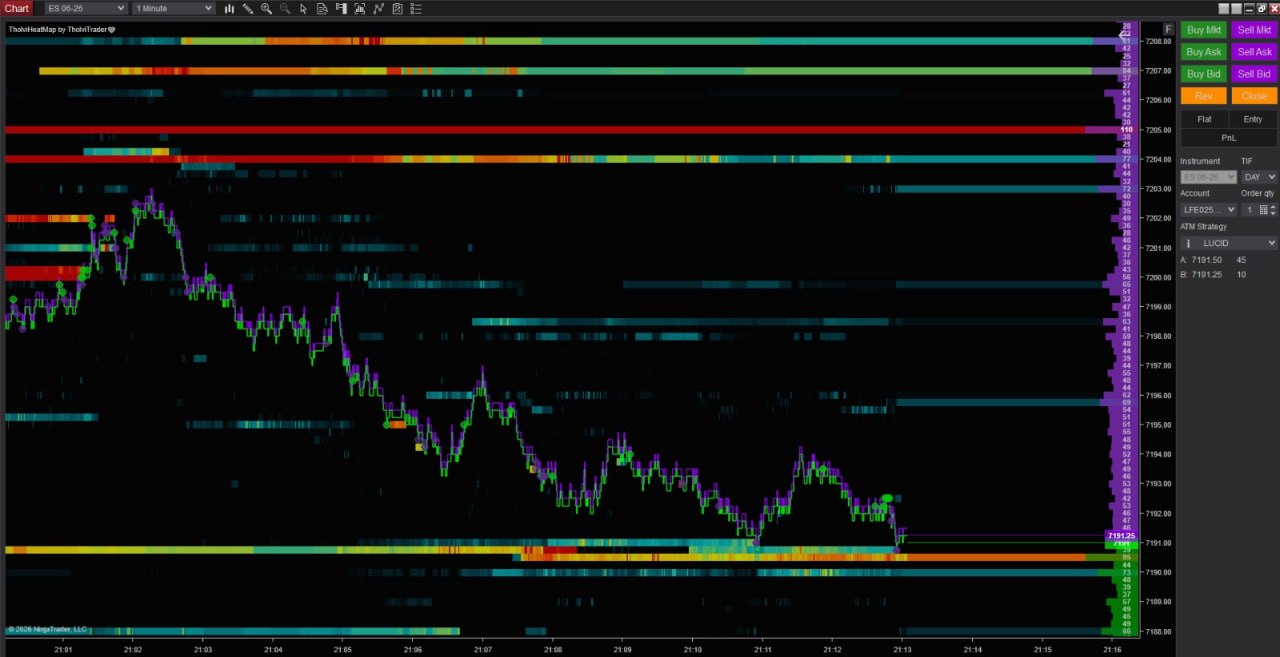Click the 7208.00 price axis label
This screenshot has height=657, width=1280.
(1159, 41)
